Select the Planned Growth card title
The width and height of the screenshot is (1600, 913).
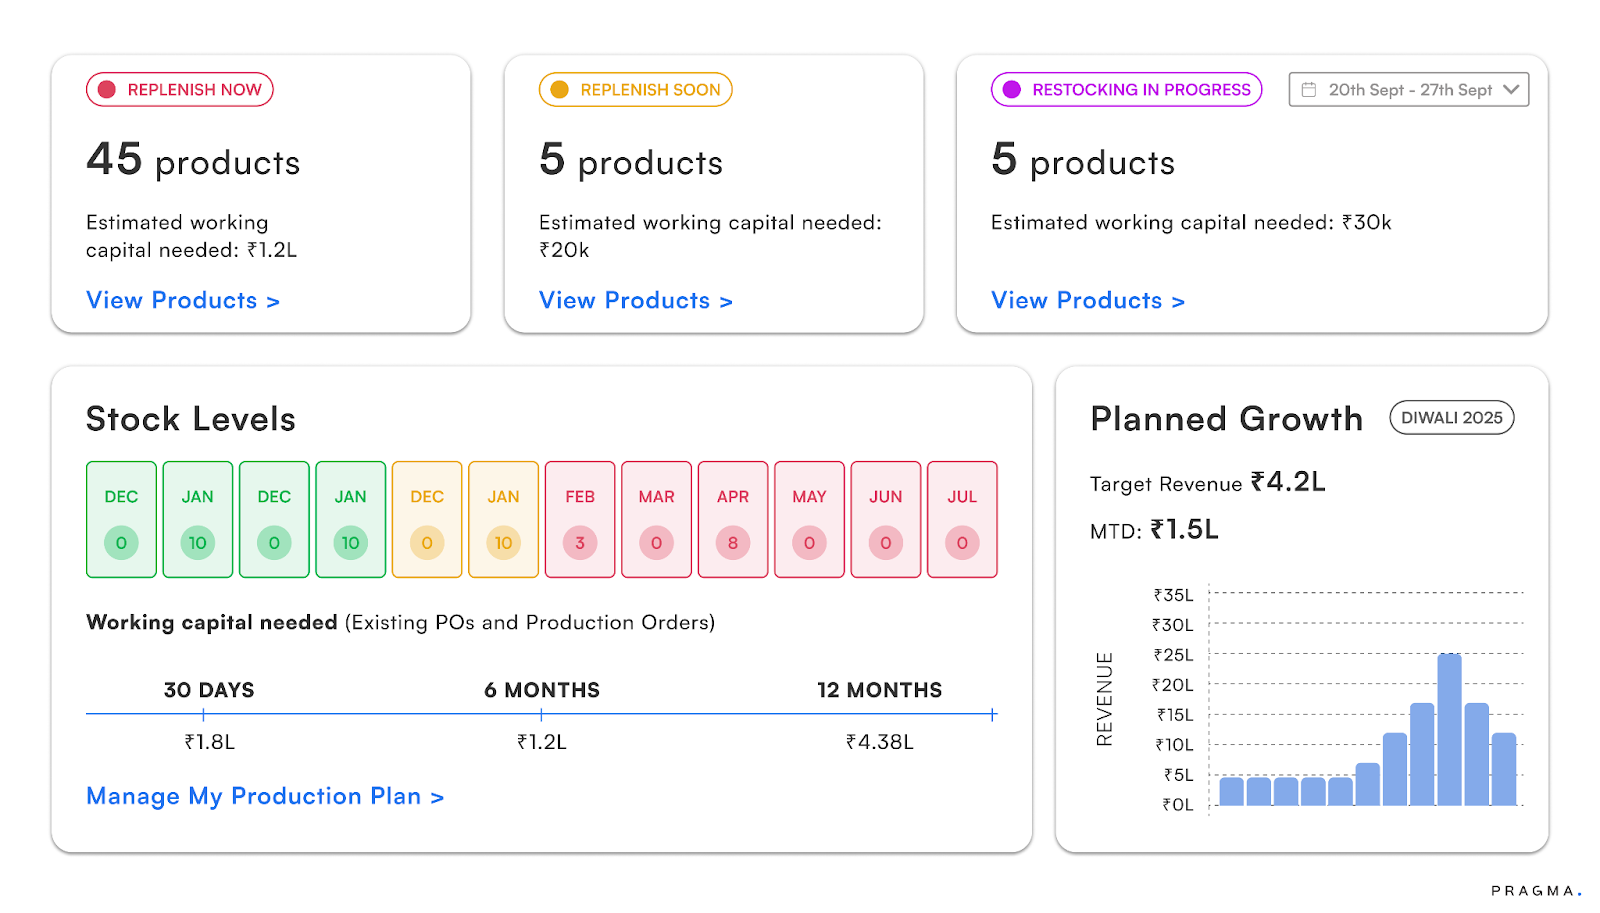click(1226, 419)
